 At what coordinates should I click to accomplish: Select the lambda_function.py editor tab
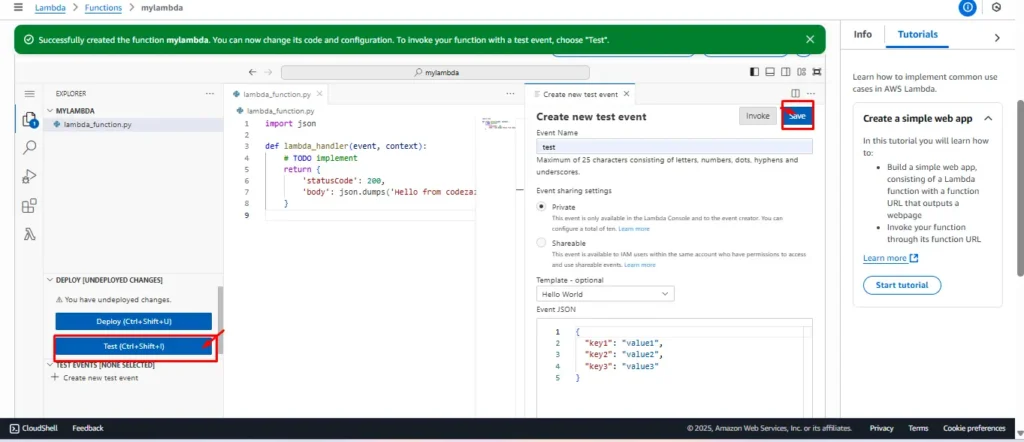pyautogui.click(x=276, y=94)
